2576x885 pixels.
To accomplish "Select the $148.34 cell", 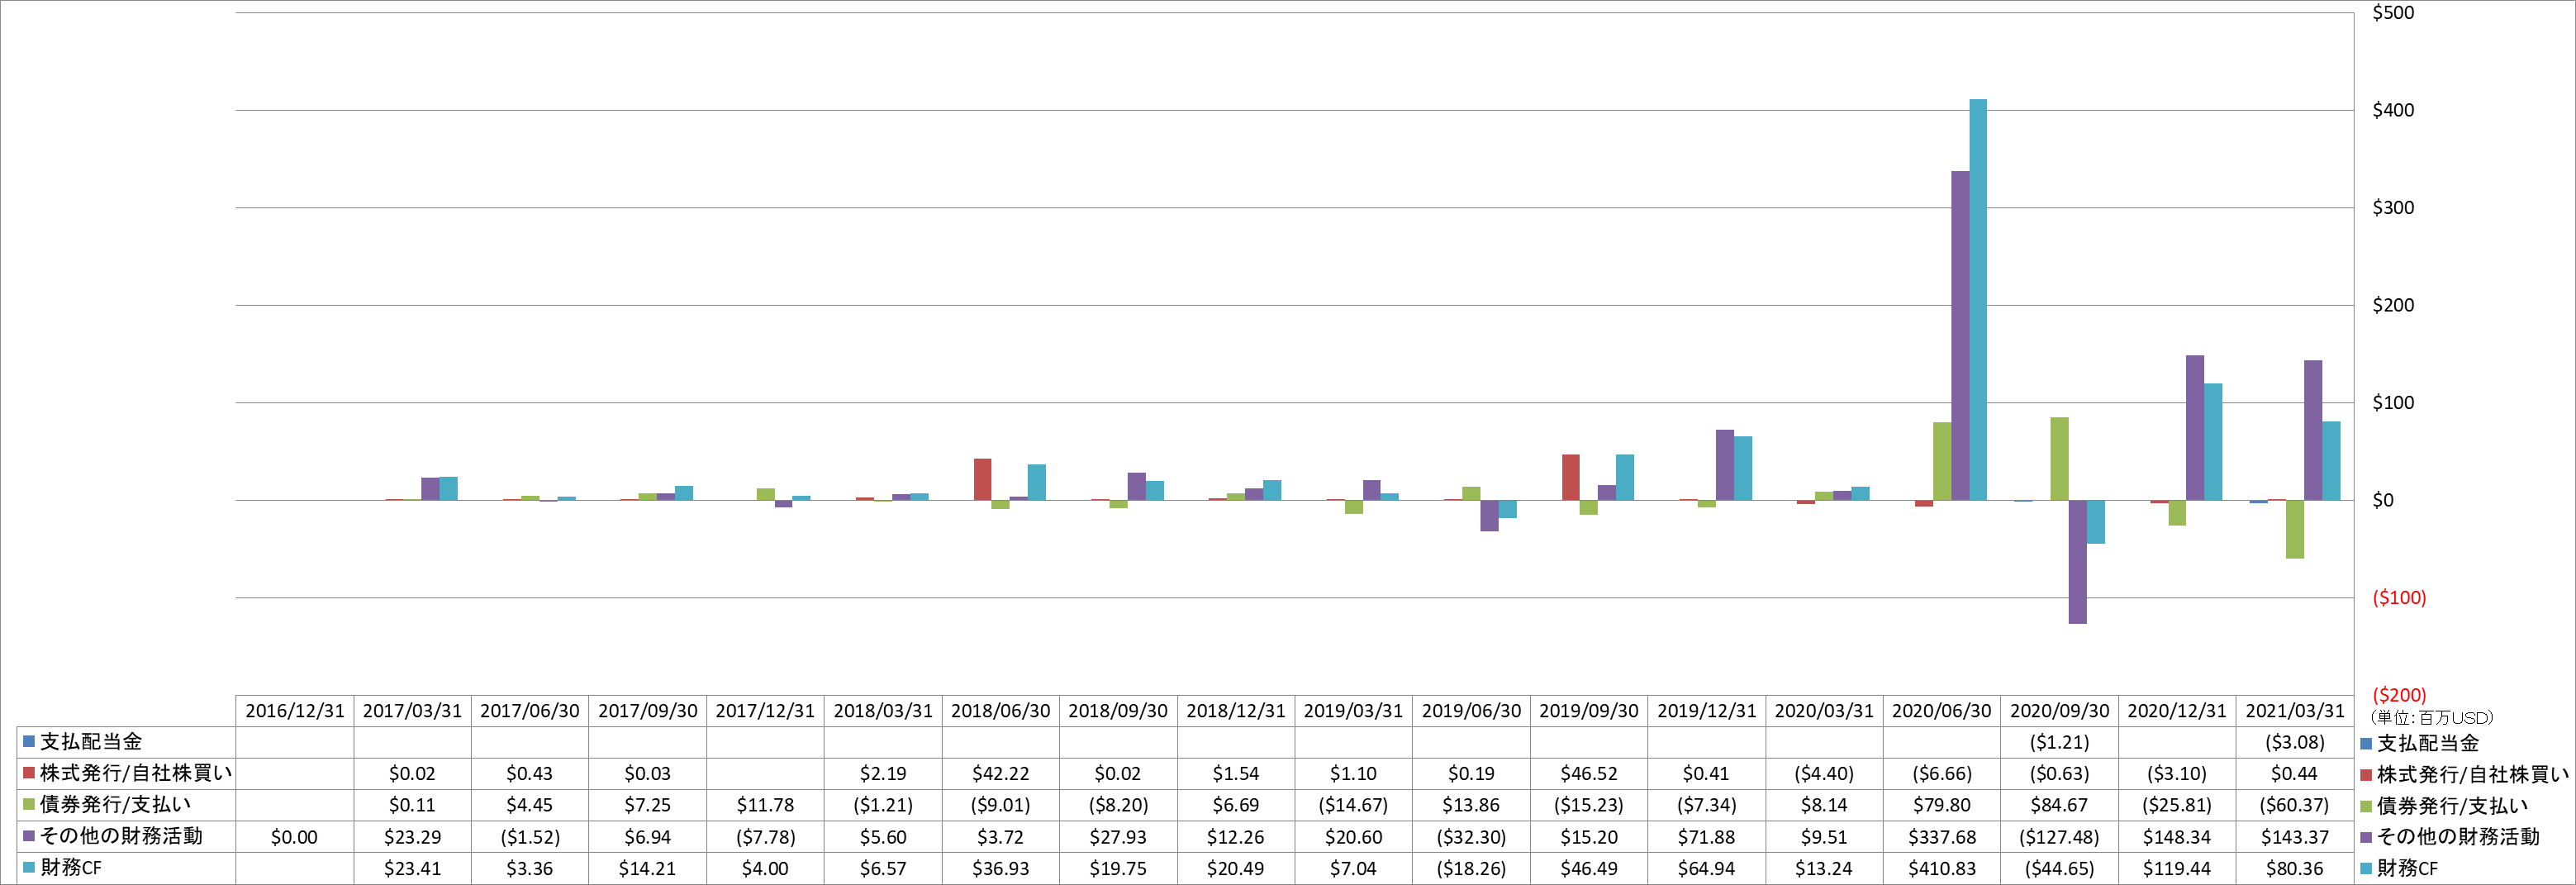I will [2177, 837].
